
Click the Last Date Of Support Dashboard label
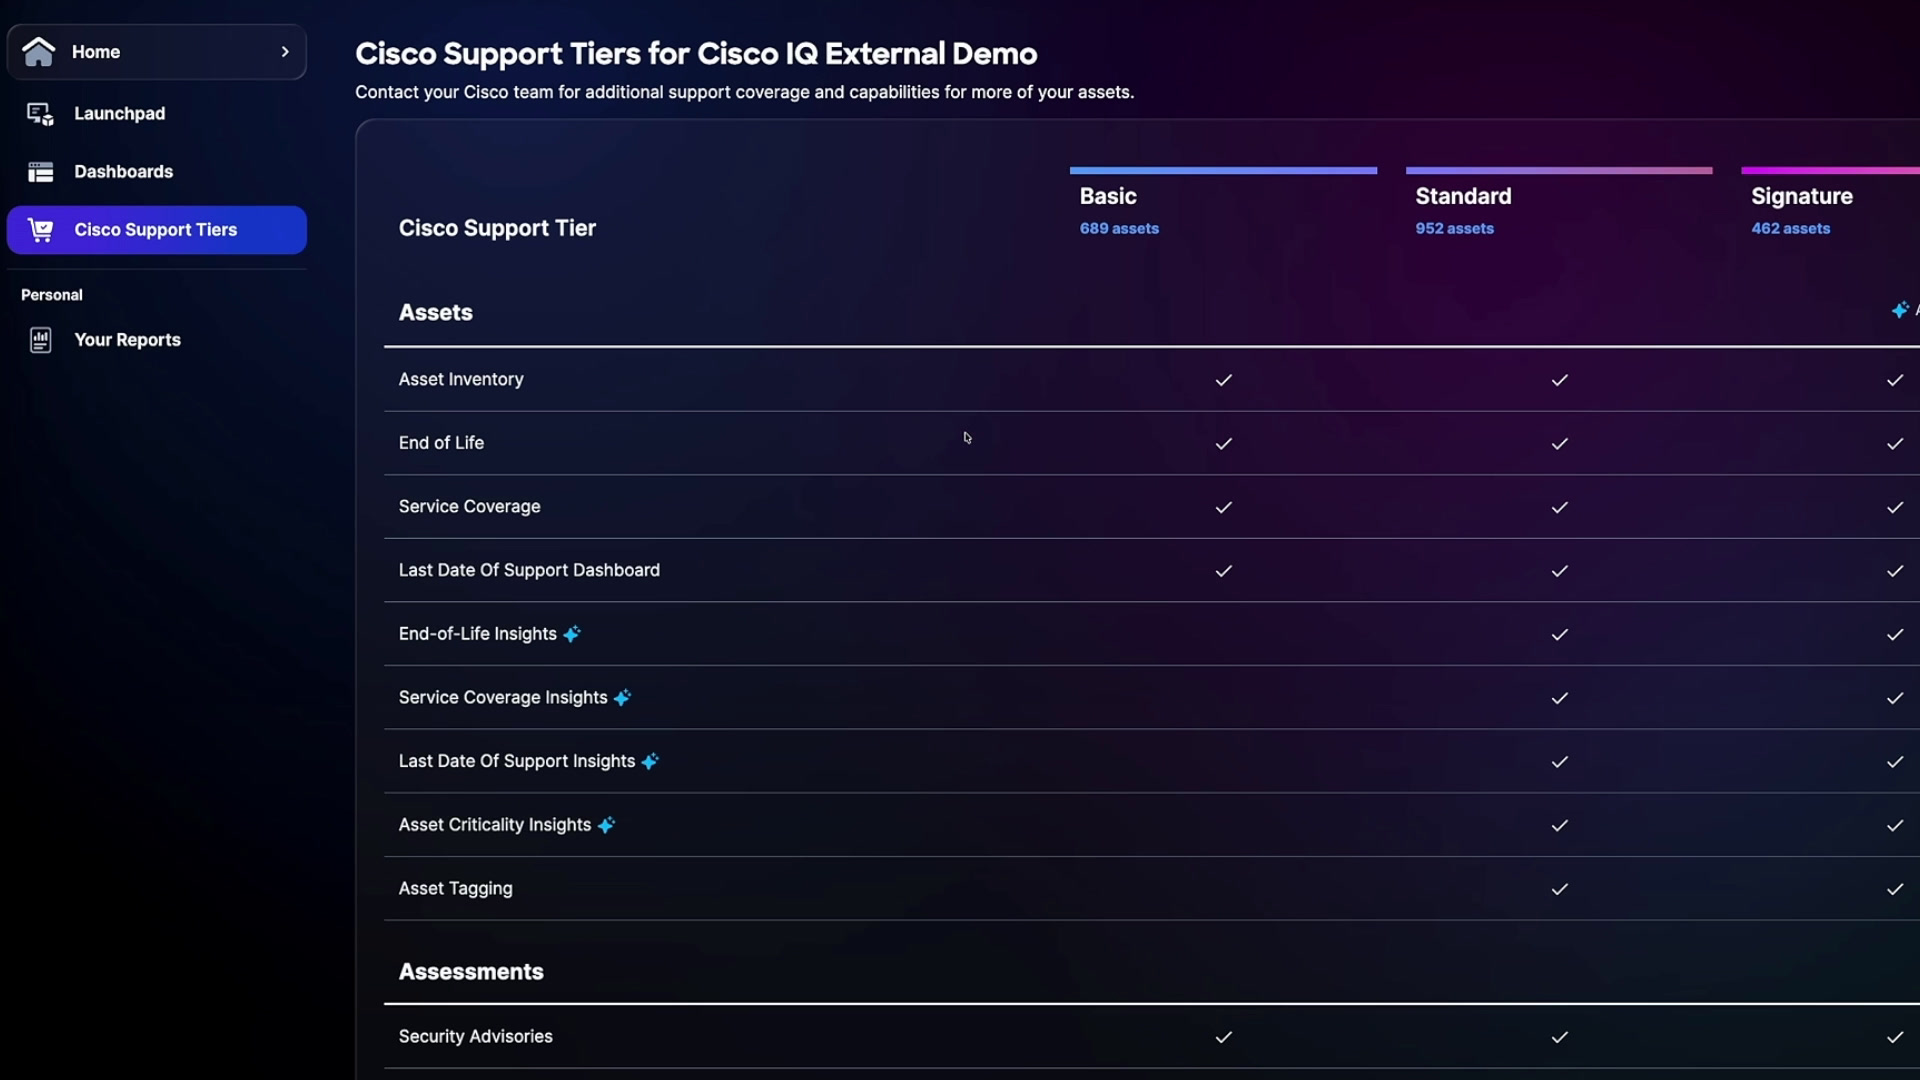coord(529,570)
